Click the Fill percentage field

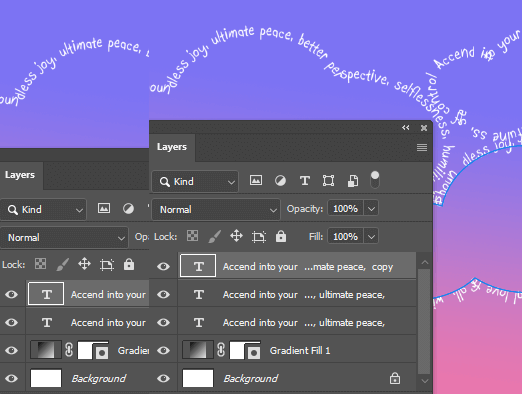point(345,237)
